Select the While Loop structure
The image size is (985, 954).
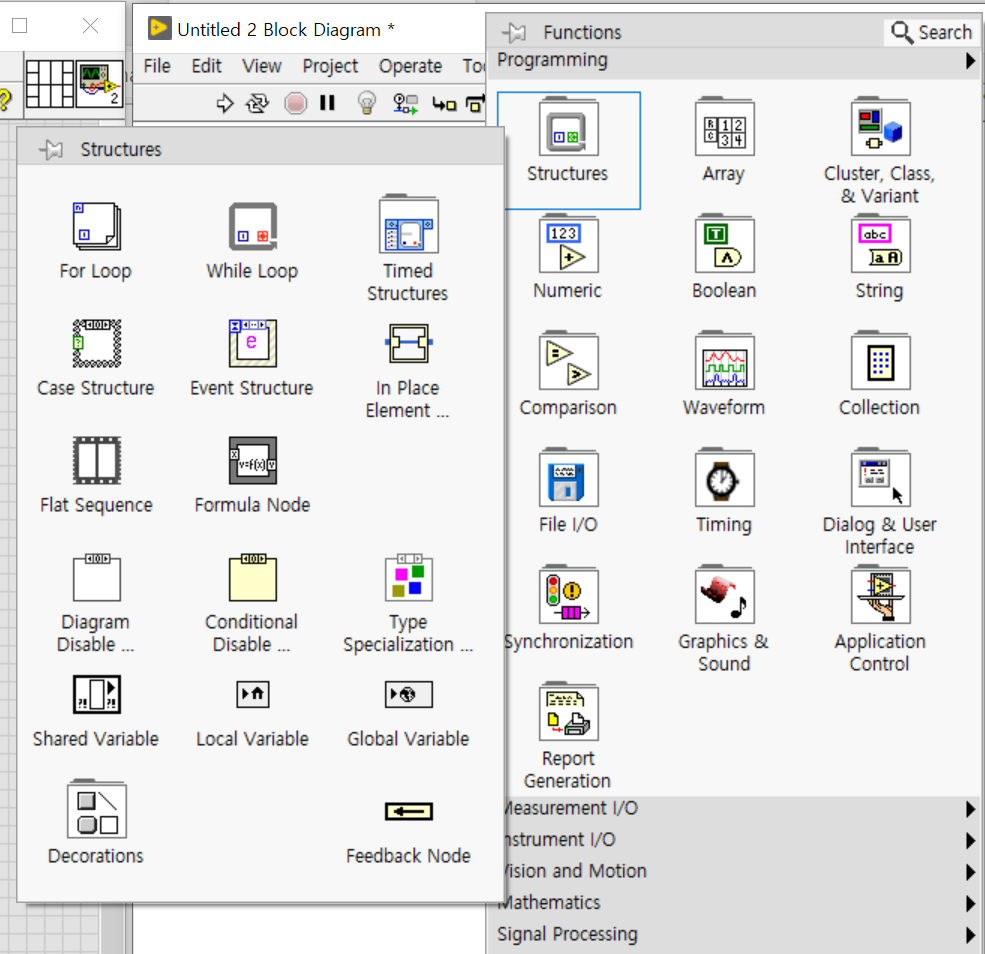coord(253,226)
